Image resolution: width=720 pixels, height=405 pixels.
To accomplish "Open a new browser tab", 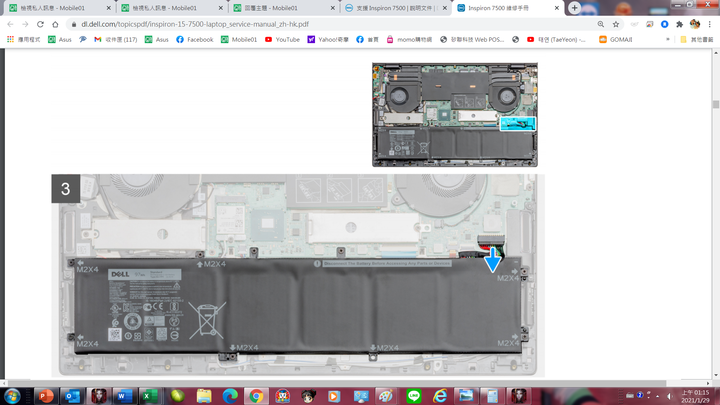I will click(x=574, y=8).
